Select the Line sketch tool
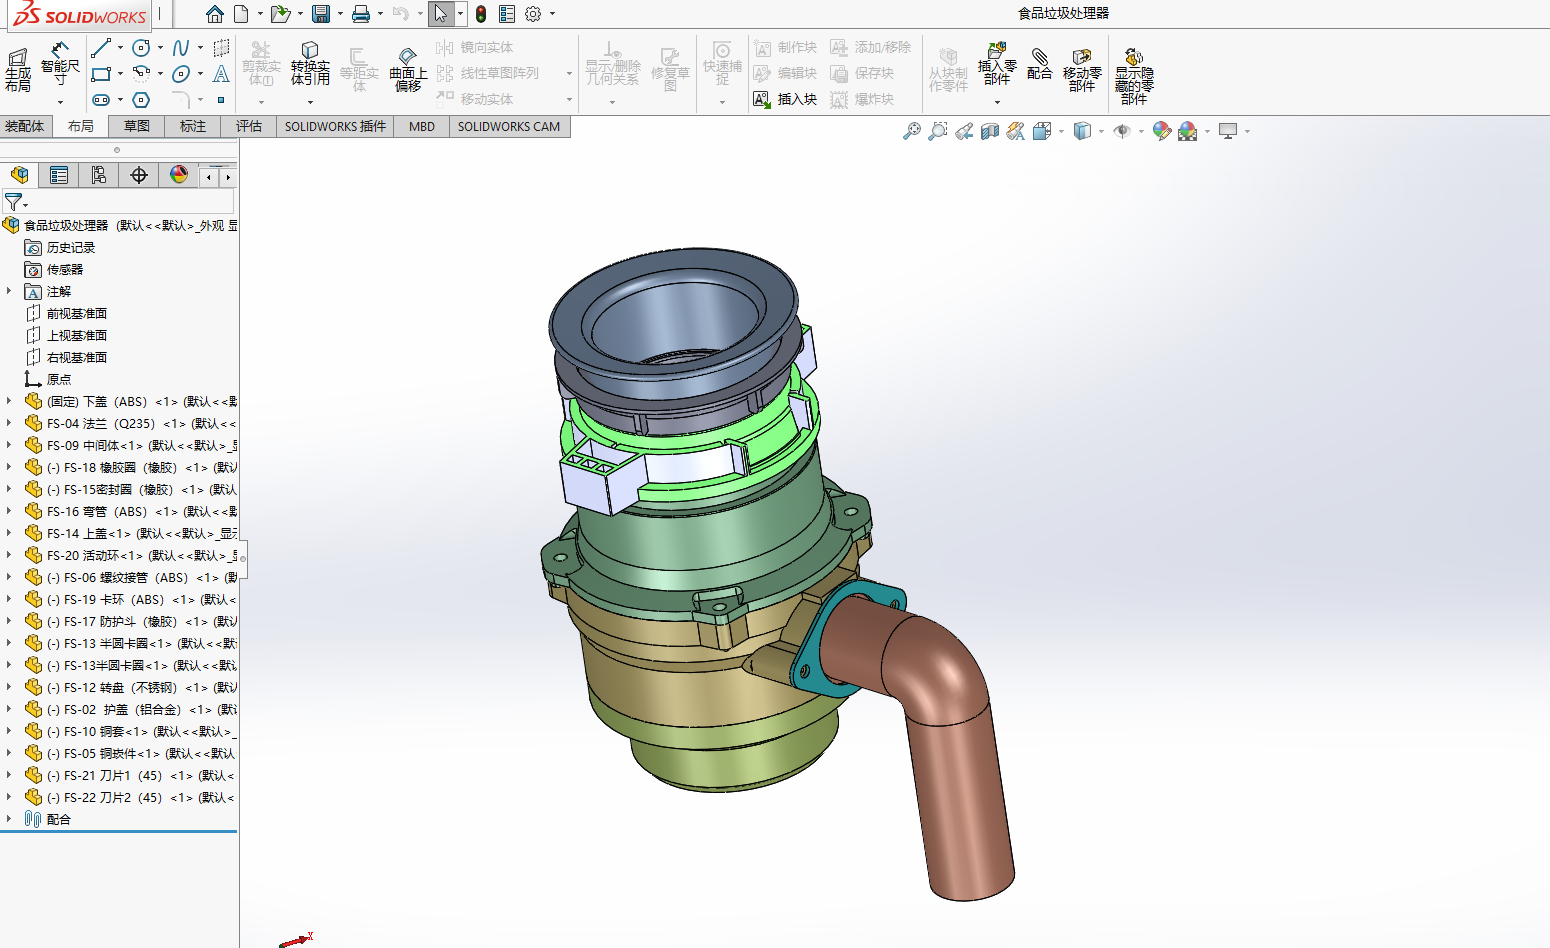This screenshot has width=1550, height=948. click(101, 48)
